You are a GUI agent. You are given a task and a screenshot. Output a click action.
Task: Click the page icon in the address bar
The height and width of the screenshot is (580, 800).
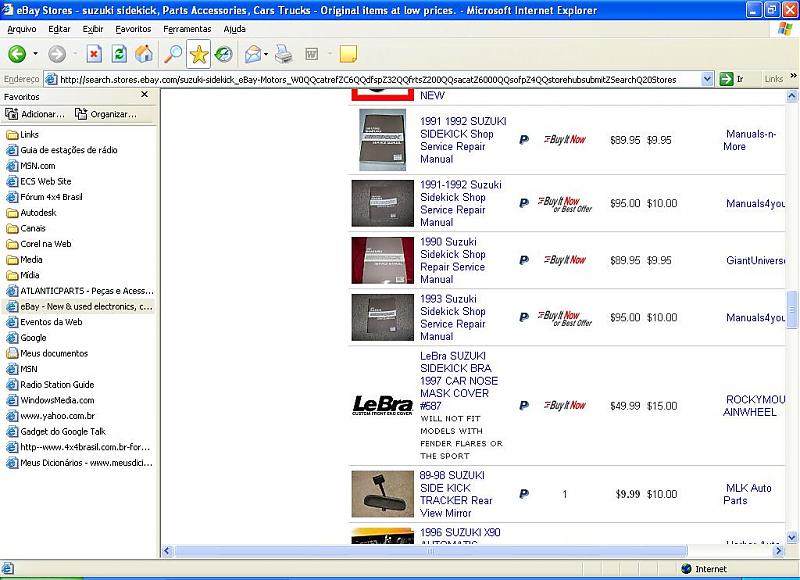(51, 79)
